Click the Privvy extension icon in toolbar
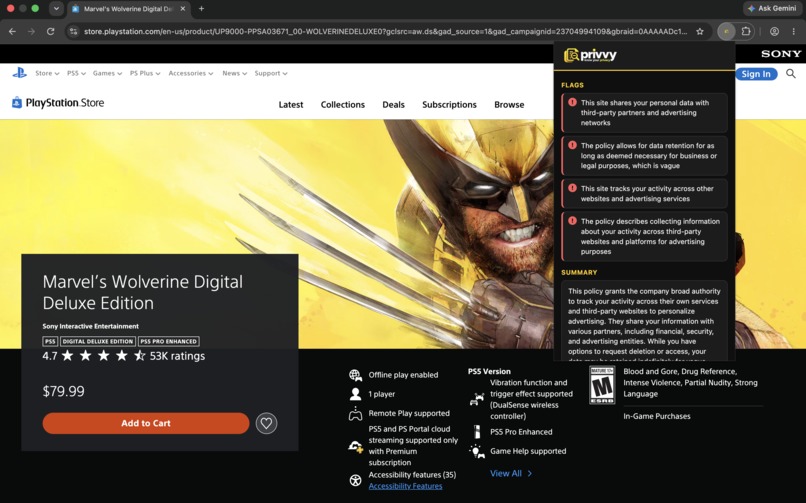 click(x=726, y=31)
